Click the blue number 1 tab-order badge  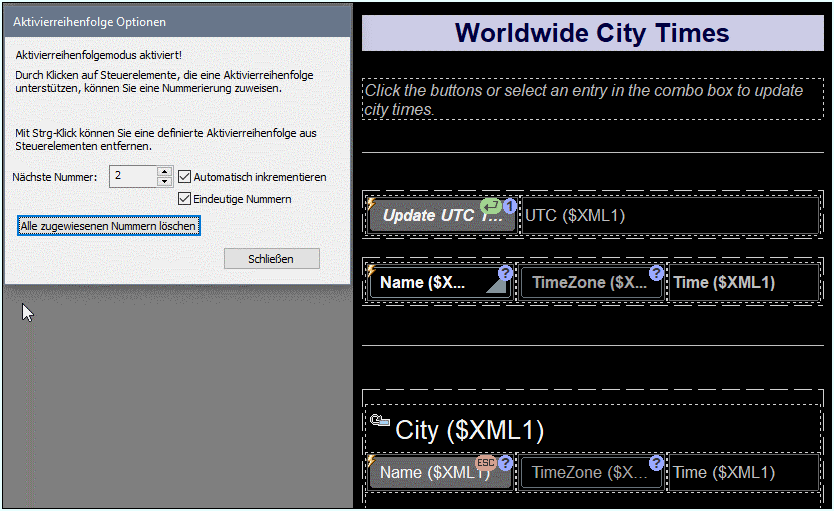click(509, 206)
